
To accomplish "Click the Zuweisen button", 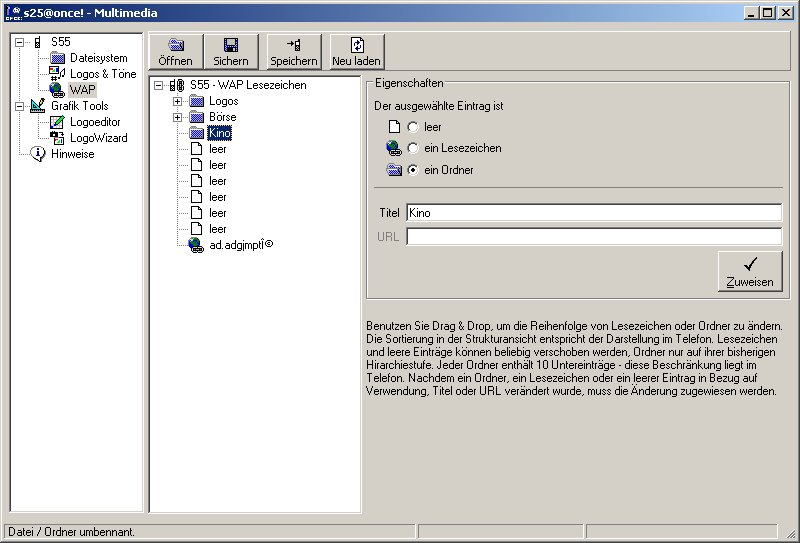I will 750,272.
